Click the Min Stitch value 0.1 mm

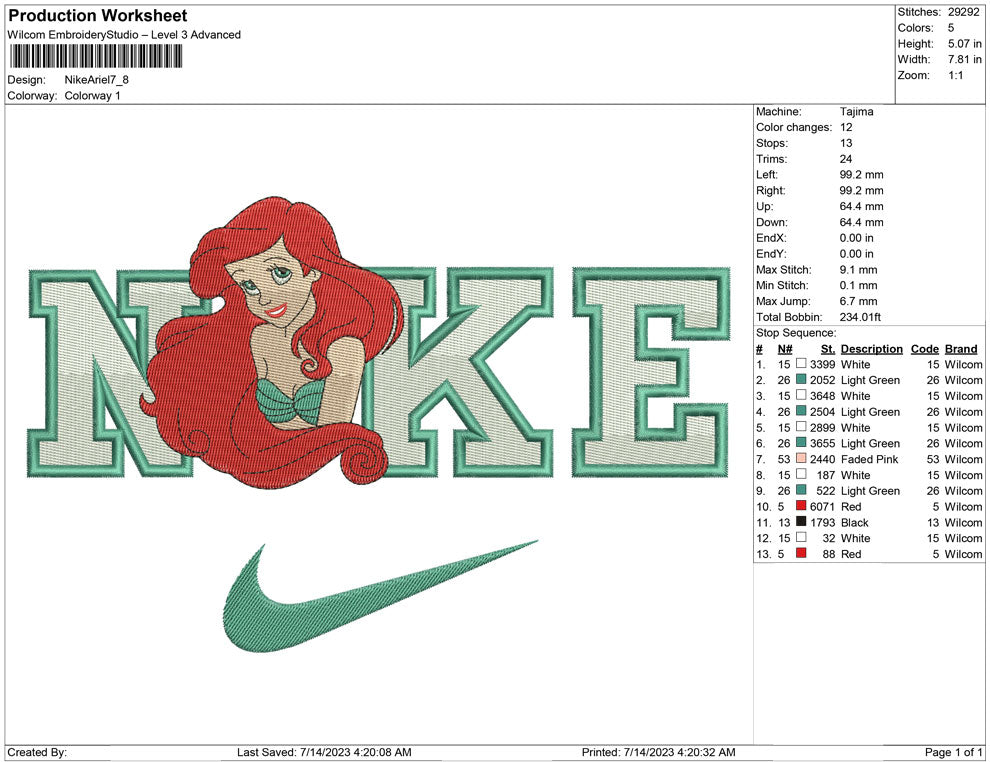tap(859, 285)
